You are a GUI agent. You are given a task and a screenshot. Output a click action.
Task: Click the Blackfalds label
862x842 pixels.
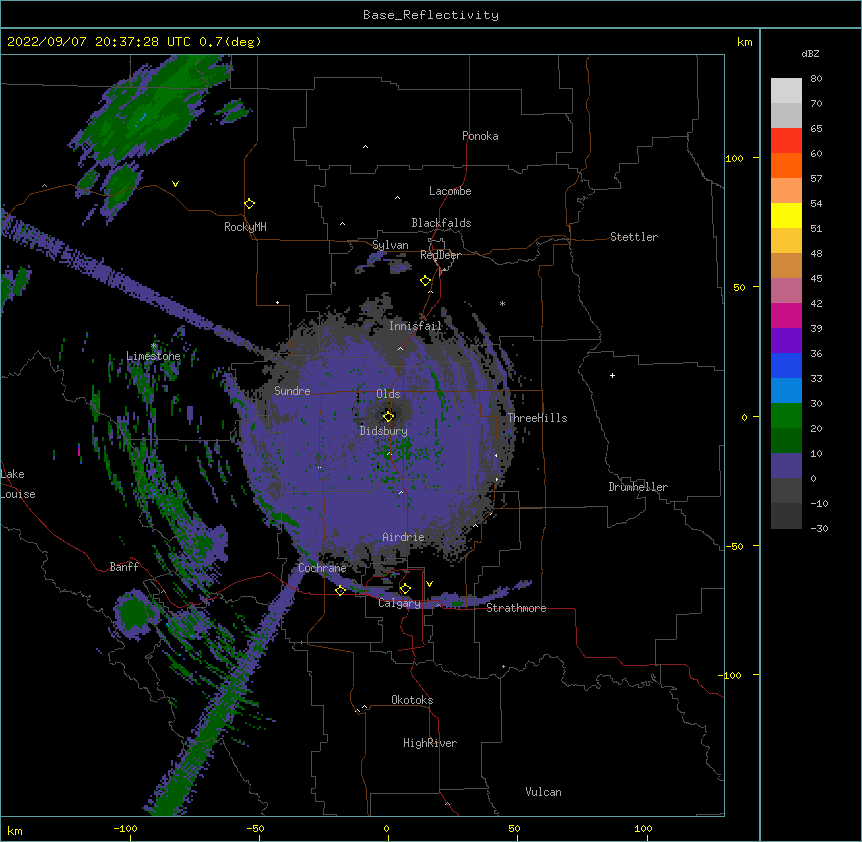click(441, 223)
